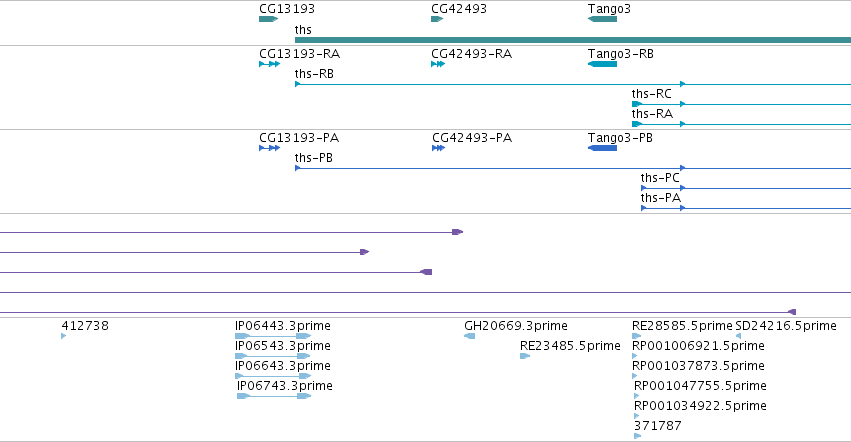Screen dimensions: 851x442
Task: Select the RE28585.5prime EST arrow
Action: click(637, 336)
